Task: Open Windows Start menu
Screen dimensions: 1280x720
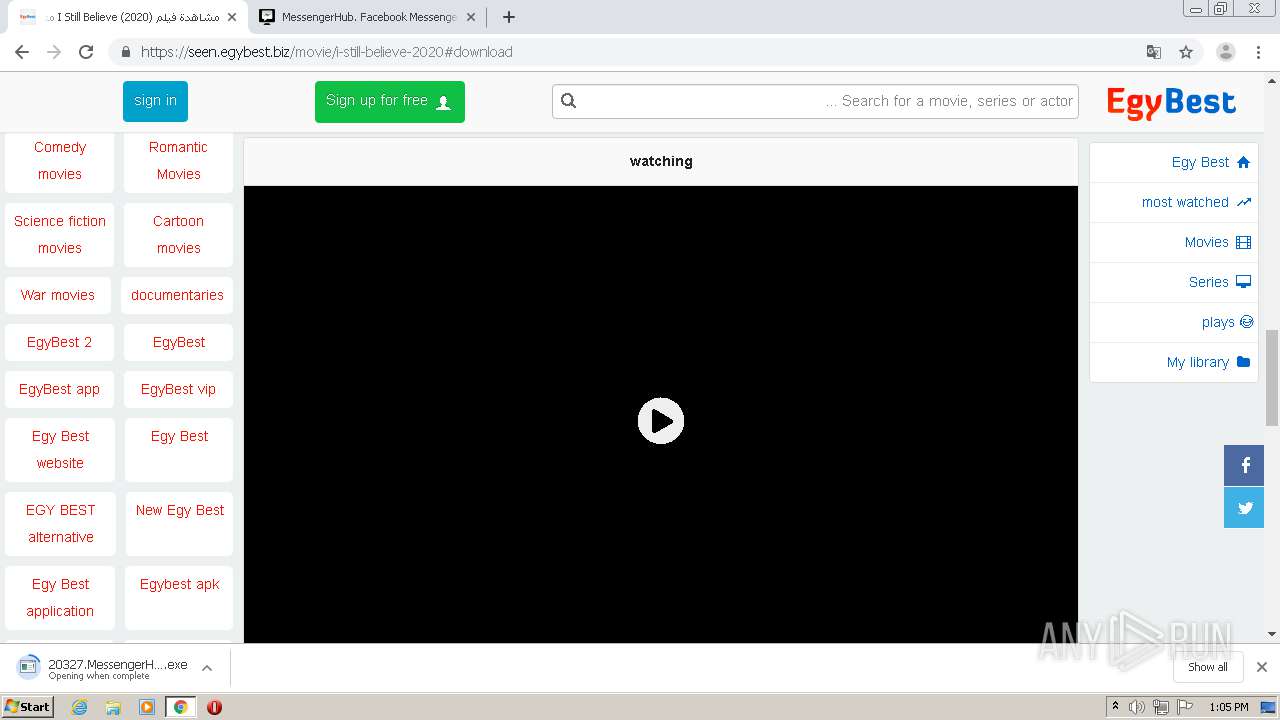Action: (x=28, y=707)
